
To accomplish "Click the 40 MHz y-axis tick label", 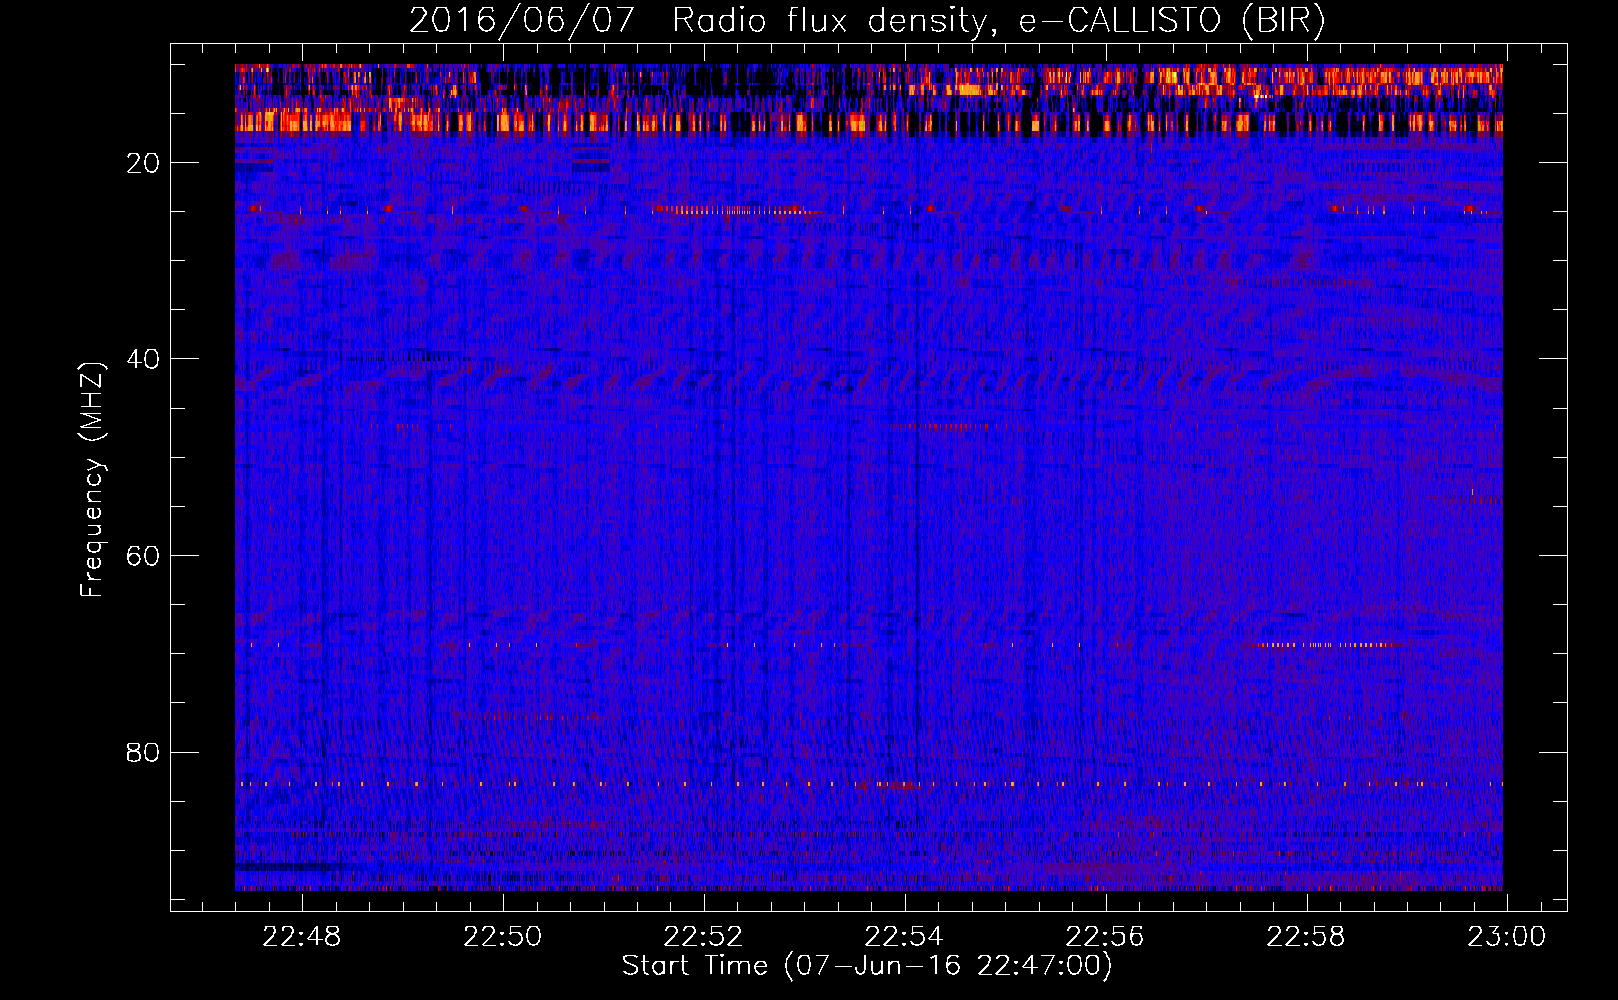I will tap(143, 359).
